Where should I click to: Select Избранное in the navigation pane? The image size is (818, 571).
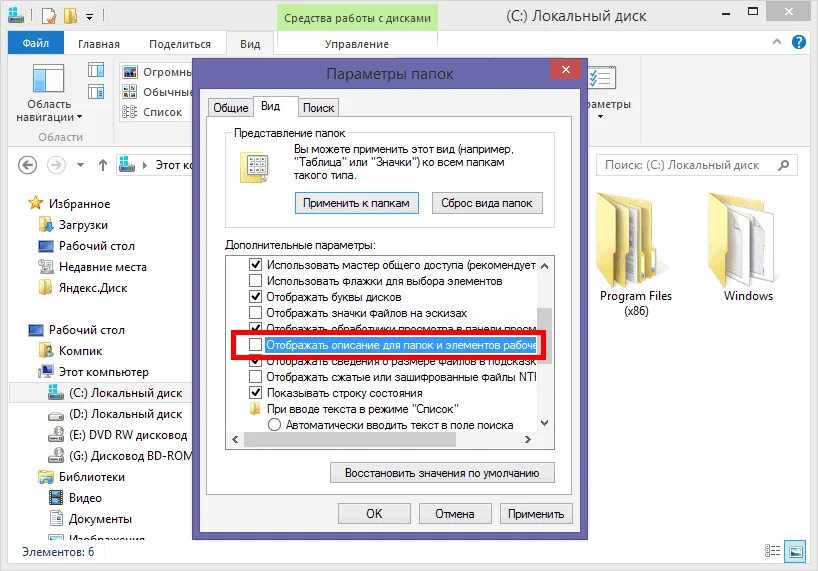tap(69, 203)
